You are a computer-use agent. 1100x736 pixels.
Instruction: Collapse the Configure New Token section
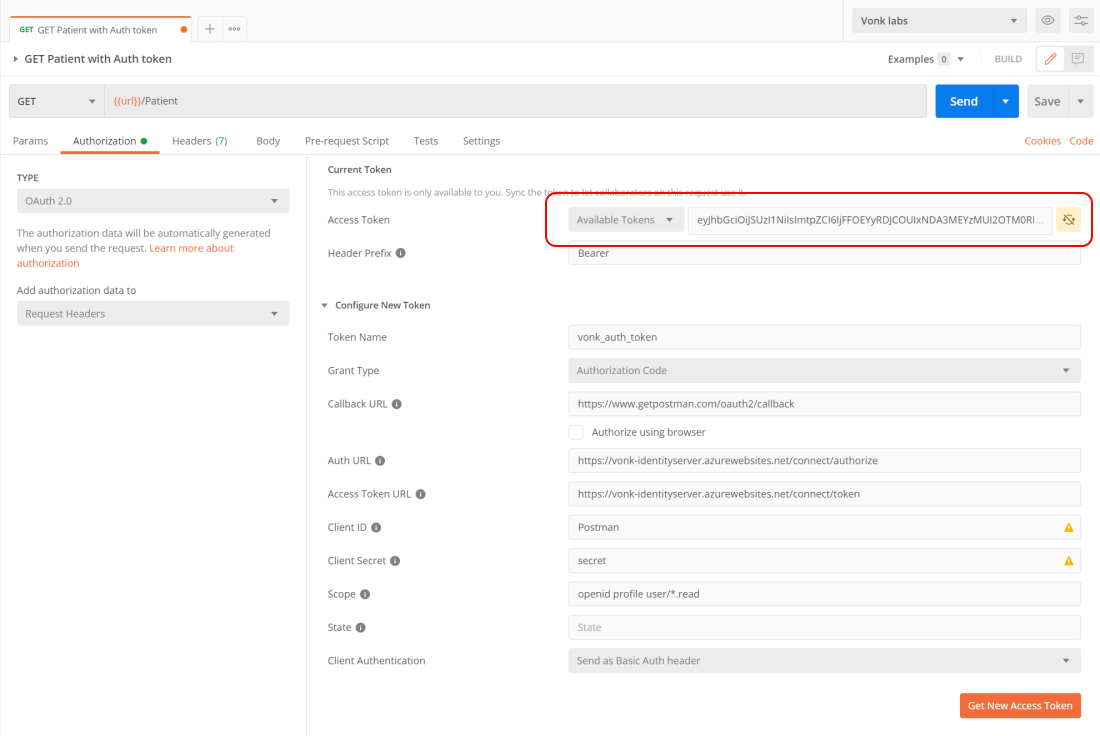click(324, 305)
